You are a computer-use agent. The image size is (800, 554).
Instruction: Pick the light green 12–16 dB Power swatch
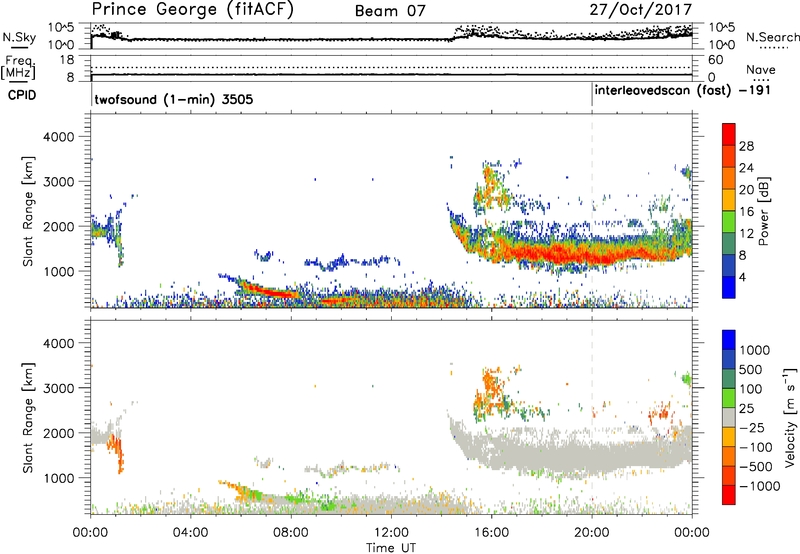(x=729, y=222)
